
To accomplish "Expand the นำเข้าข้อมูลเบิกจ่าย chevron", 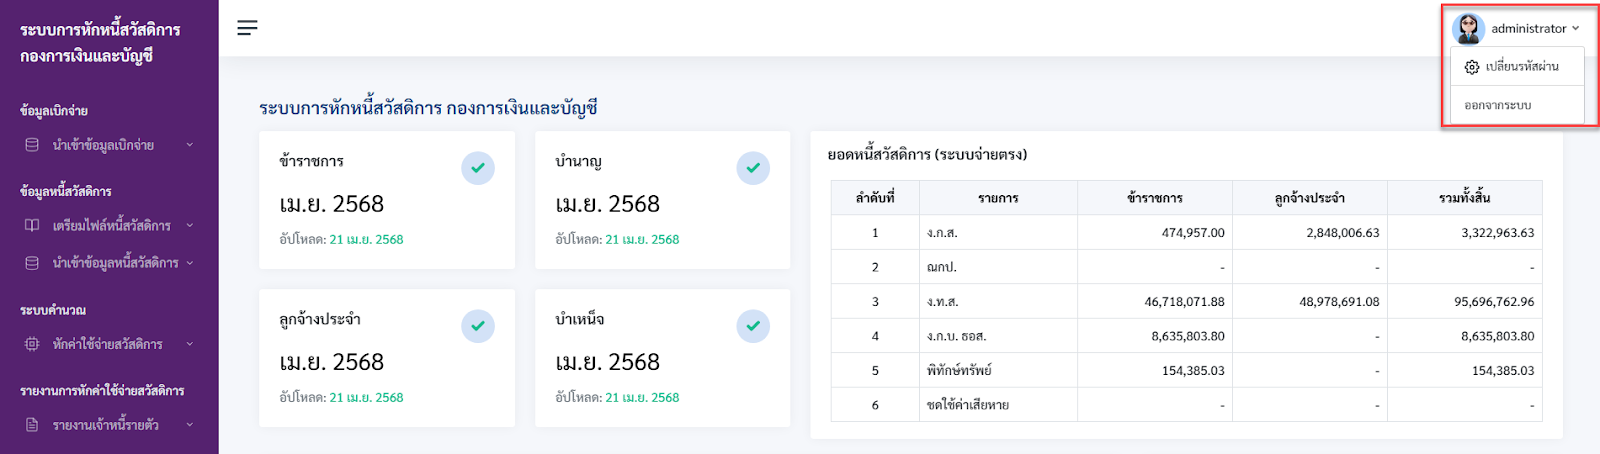I will pyautogui.click(x=190, y=145).
